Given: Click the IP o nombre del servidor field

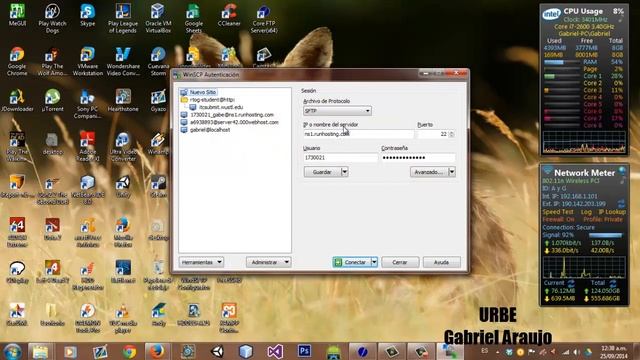Looking at the screenshot, I should point(358,134).
